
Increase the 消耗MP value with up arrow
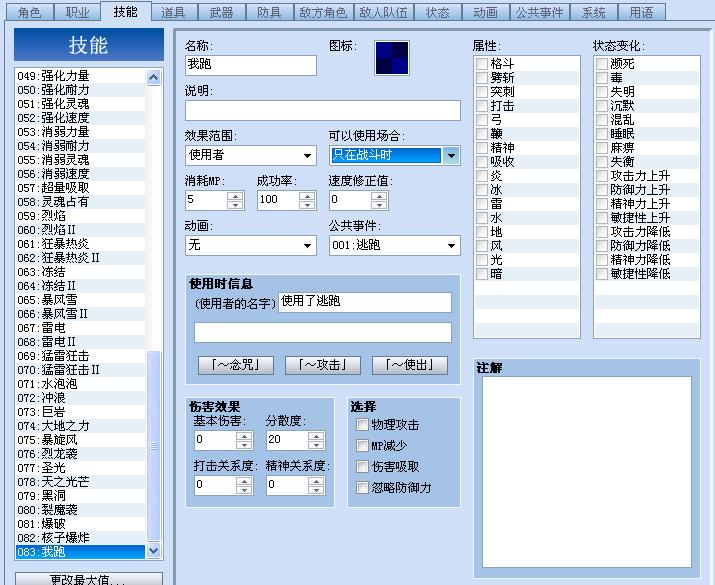235,196
